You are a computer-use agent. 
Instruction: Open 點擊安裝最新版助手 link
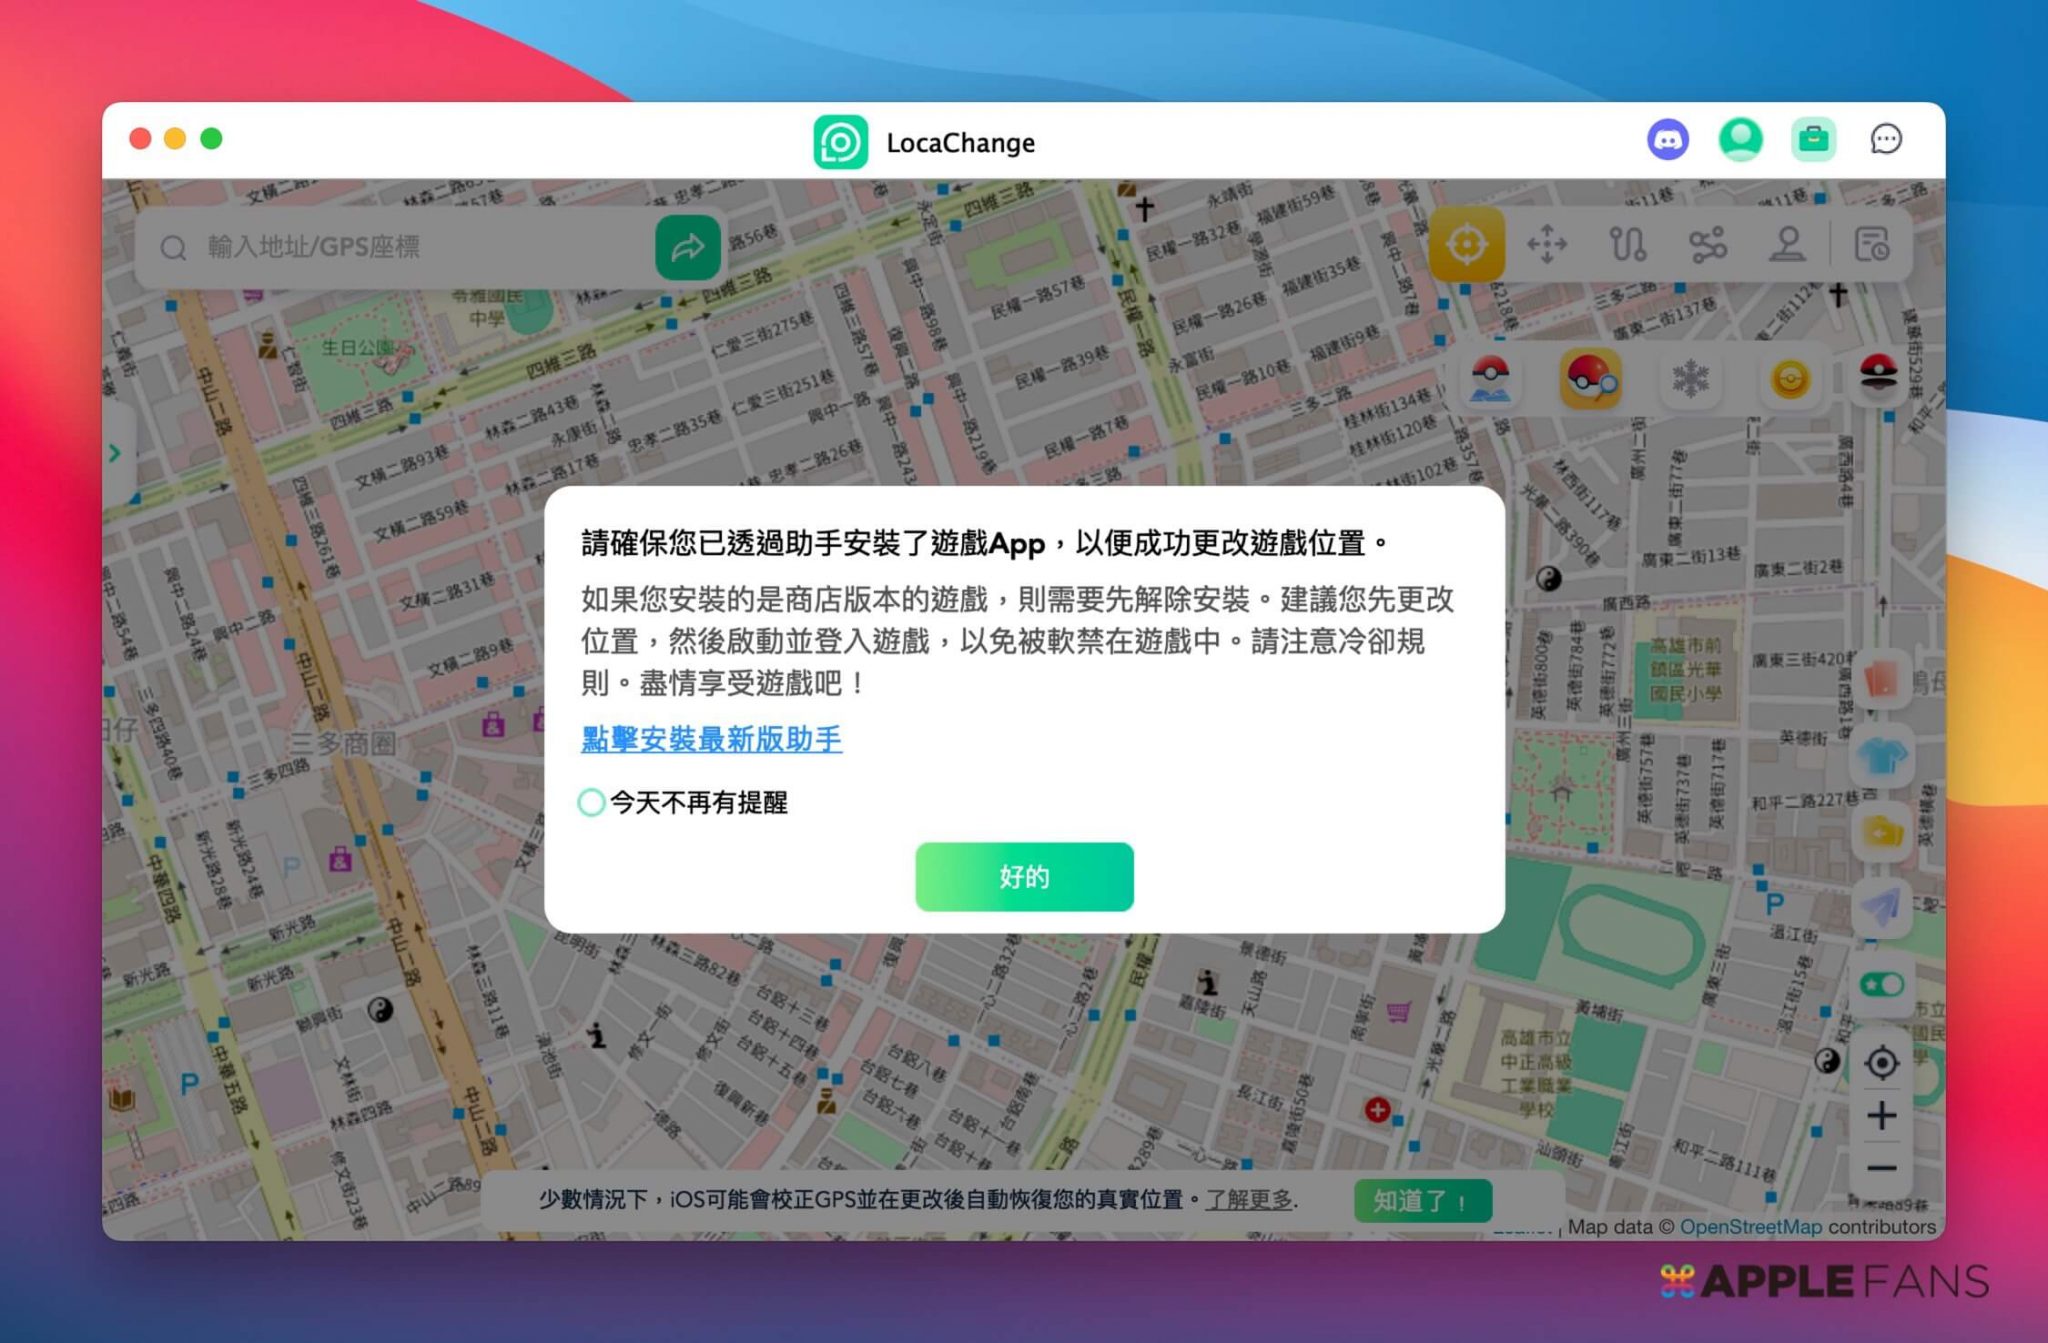711,739
